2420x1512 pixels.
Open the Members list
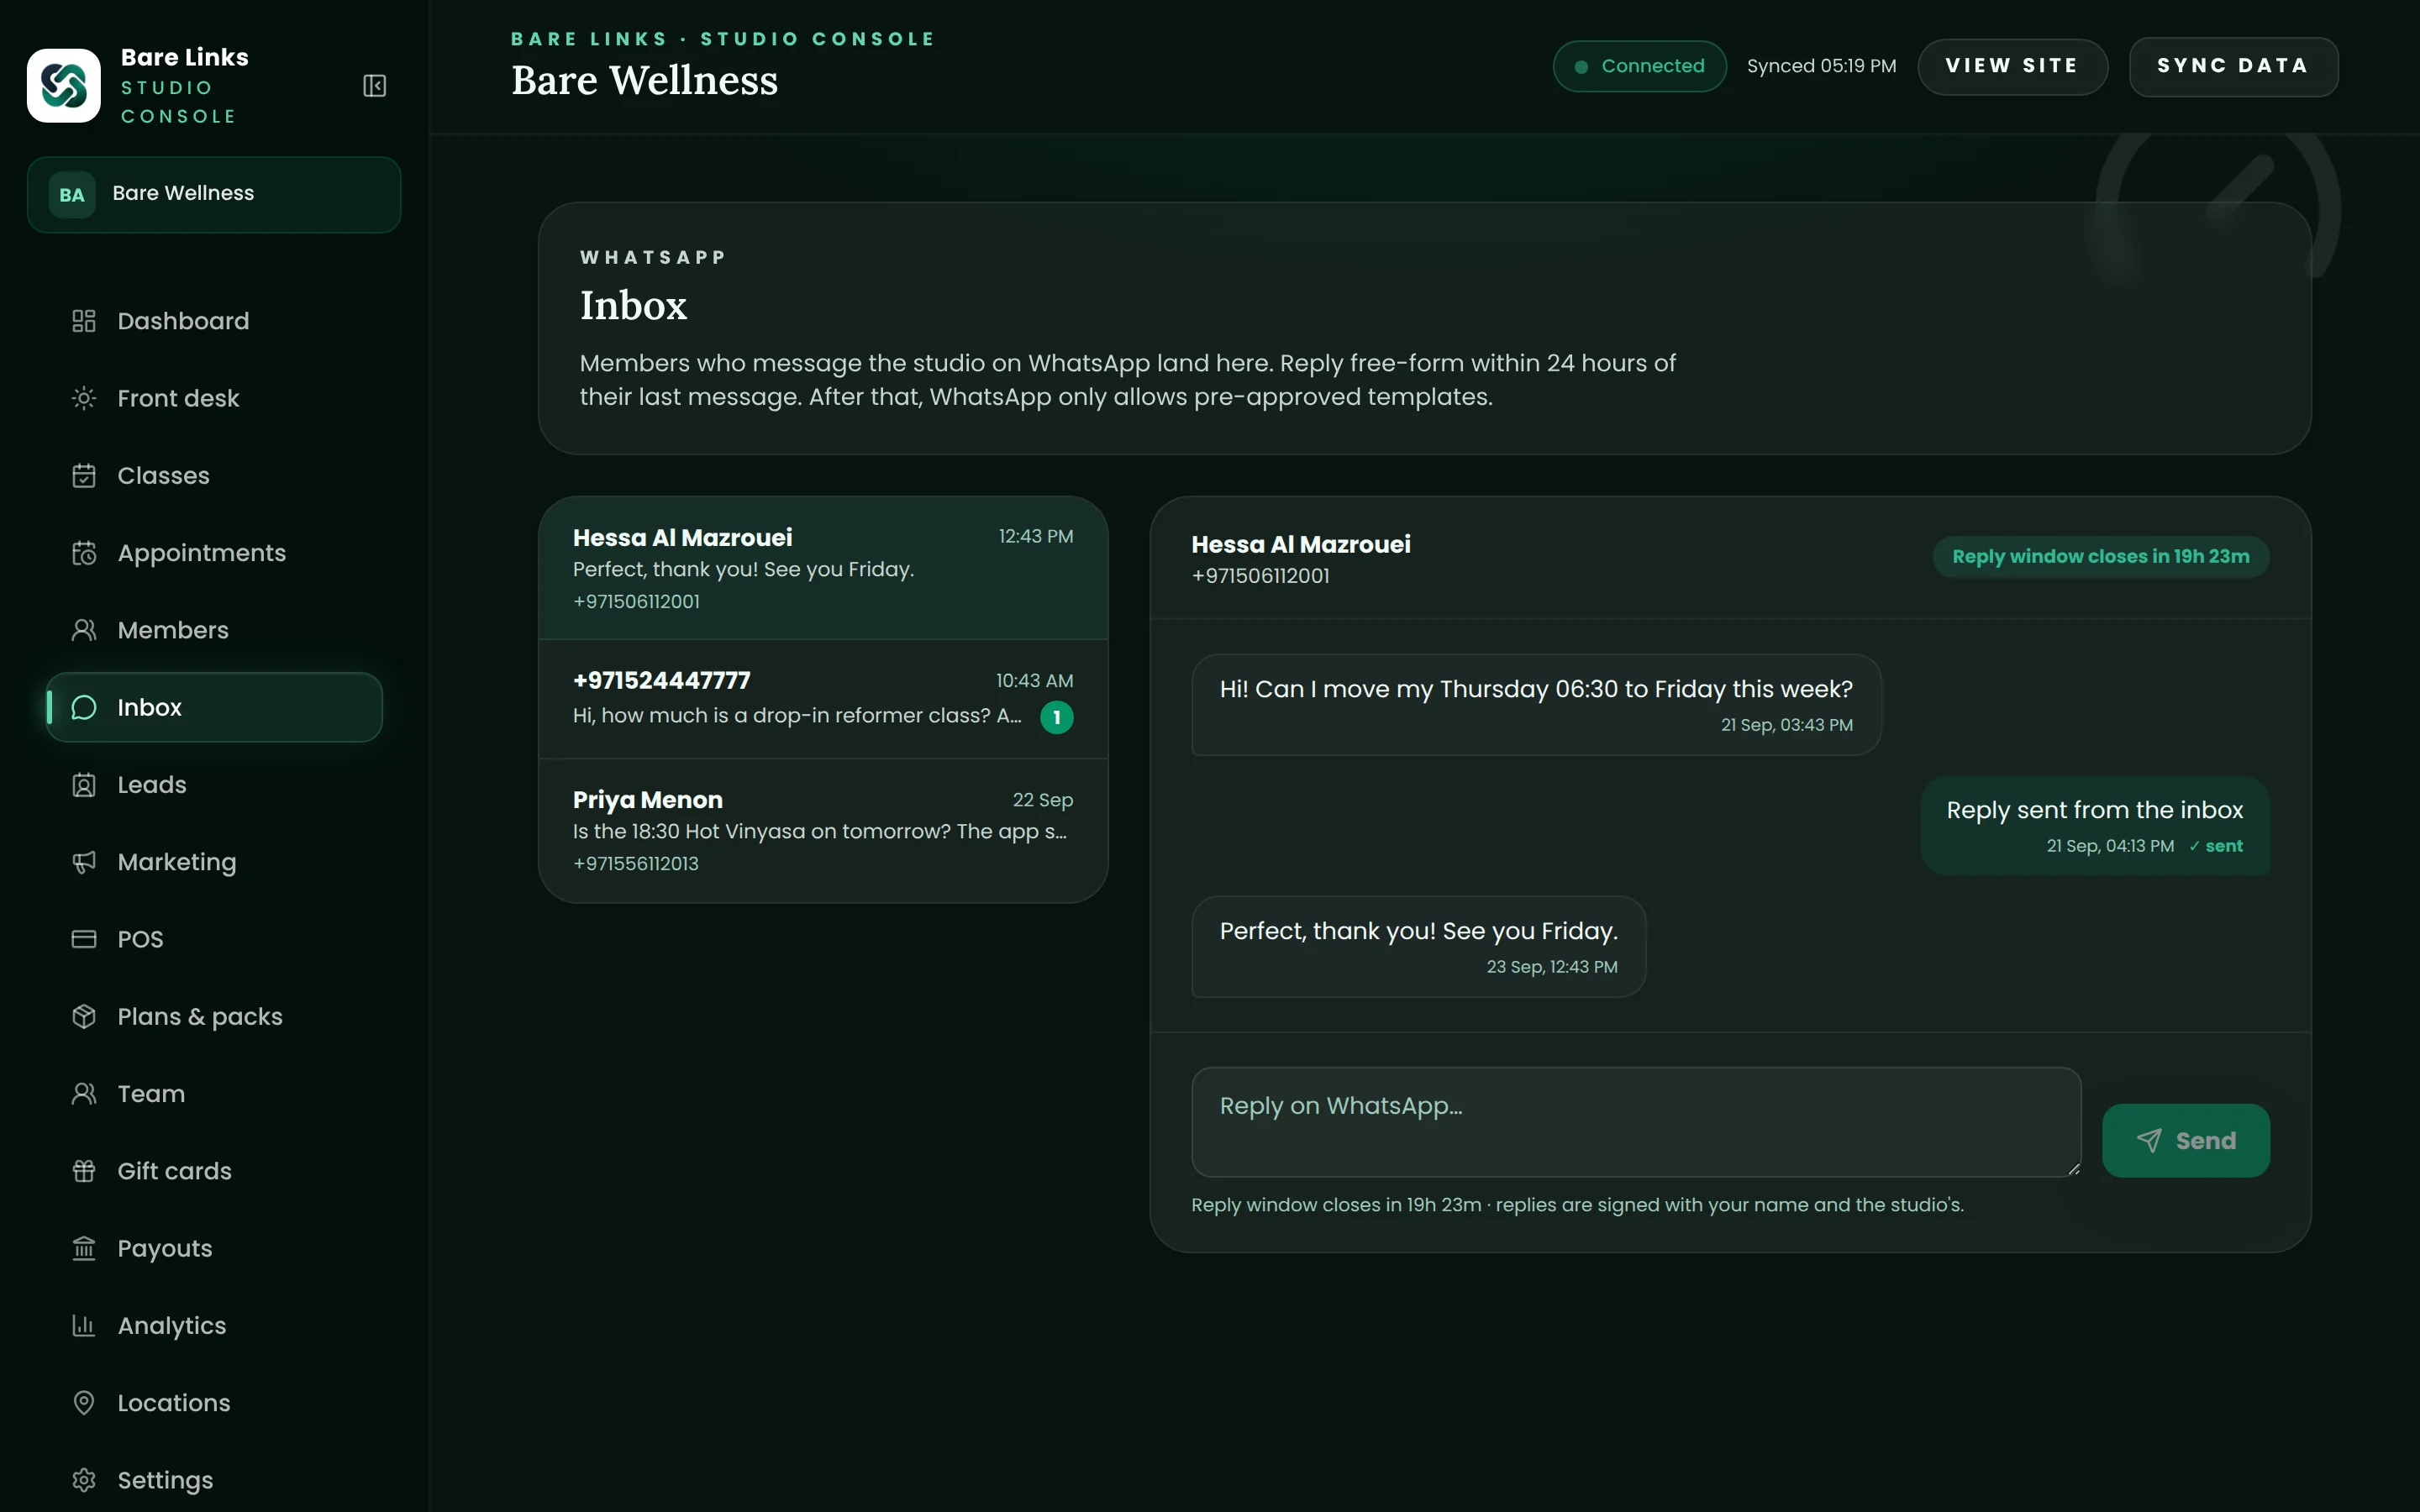[x=214, y=630]
